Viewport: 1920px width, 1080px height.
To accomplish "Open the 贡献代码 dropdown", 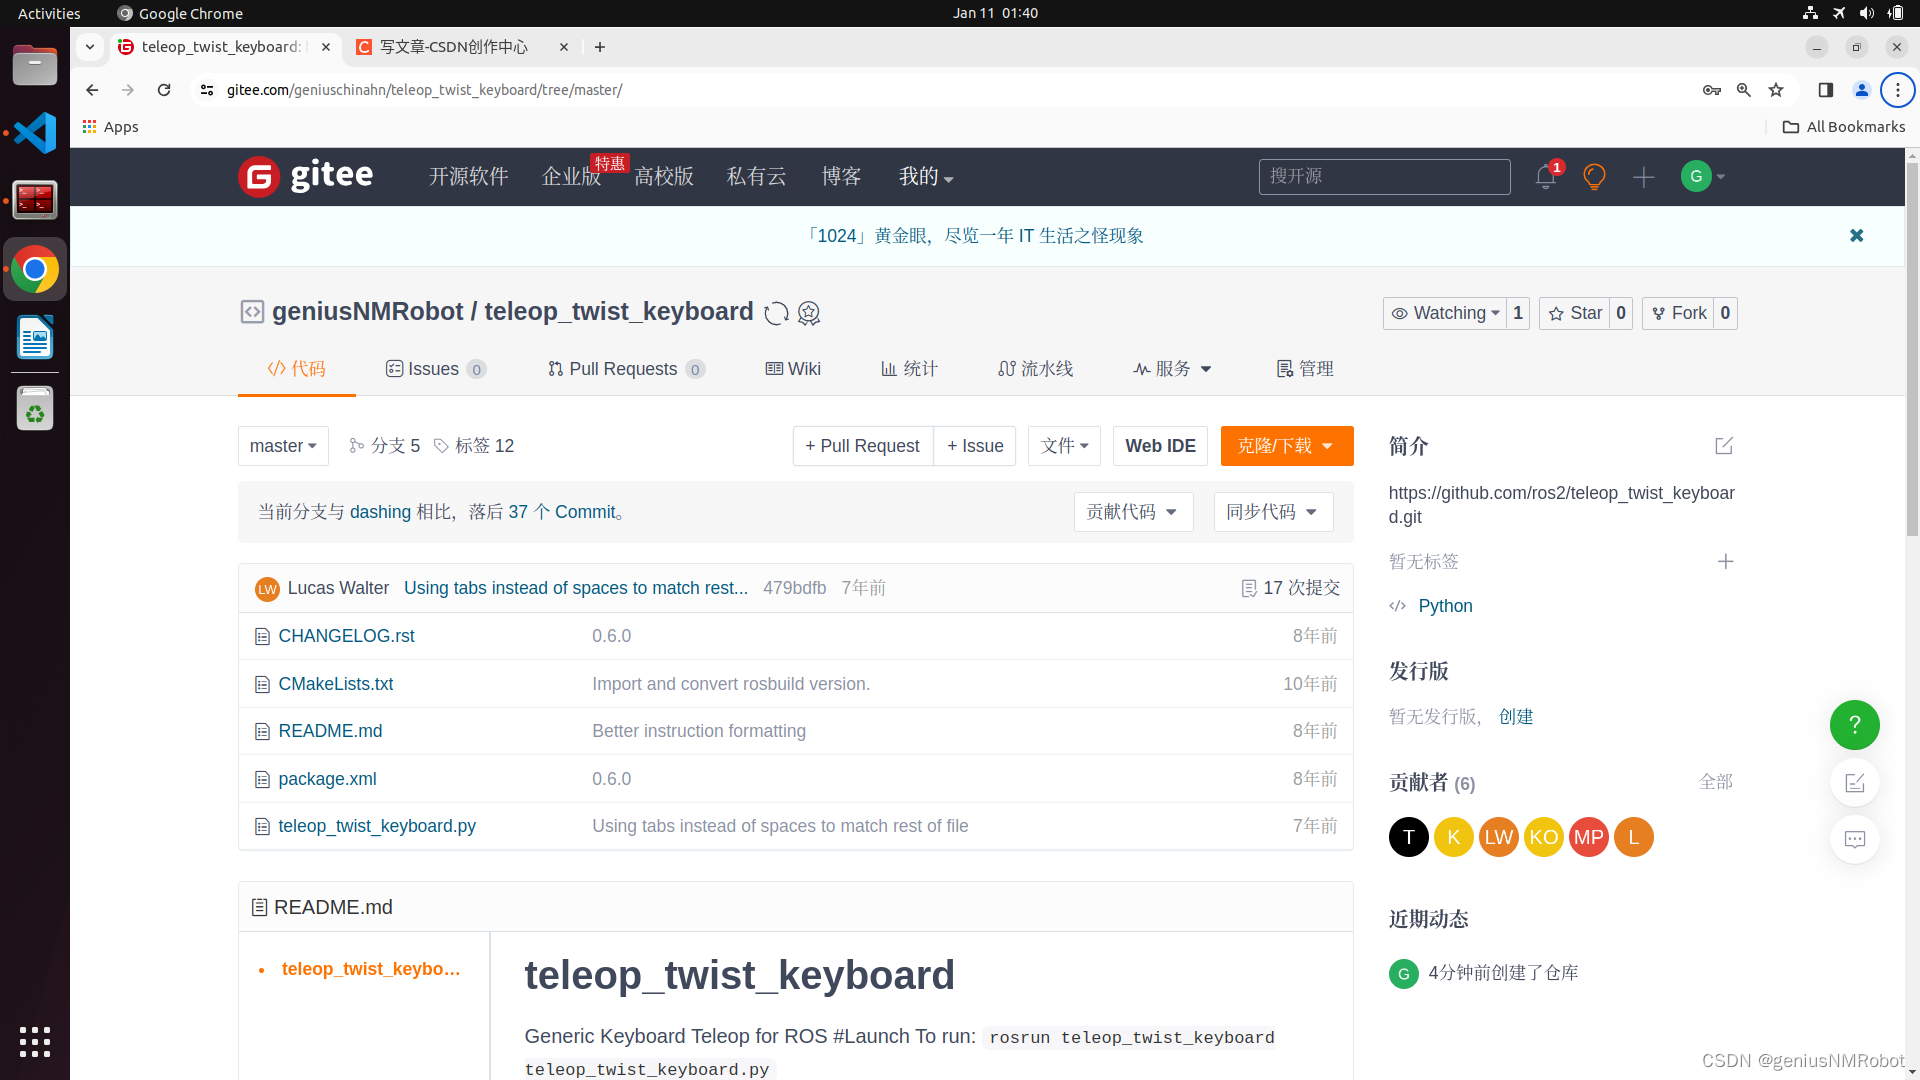I will (1131, 512).
